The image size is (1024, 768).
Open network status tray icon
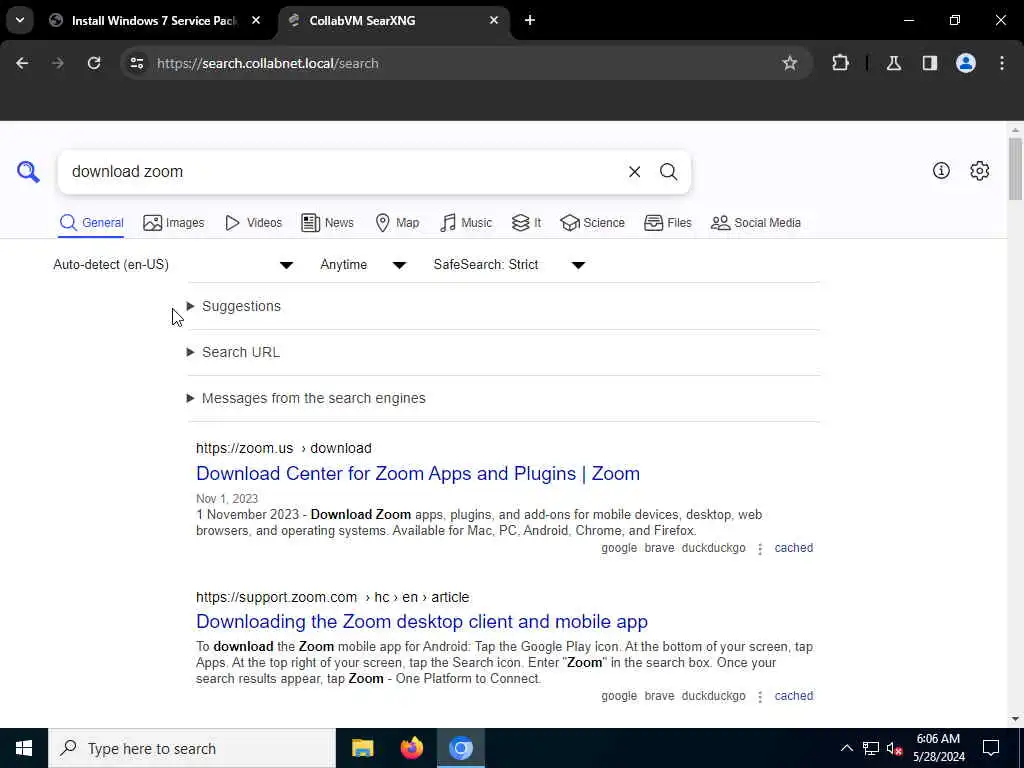pyautogui.click(x=871, y=748)
